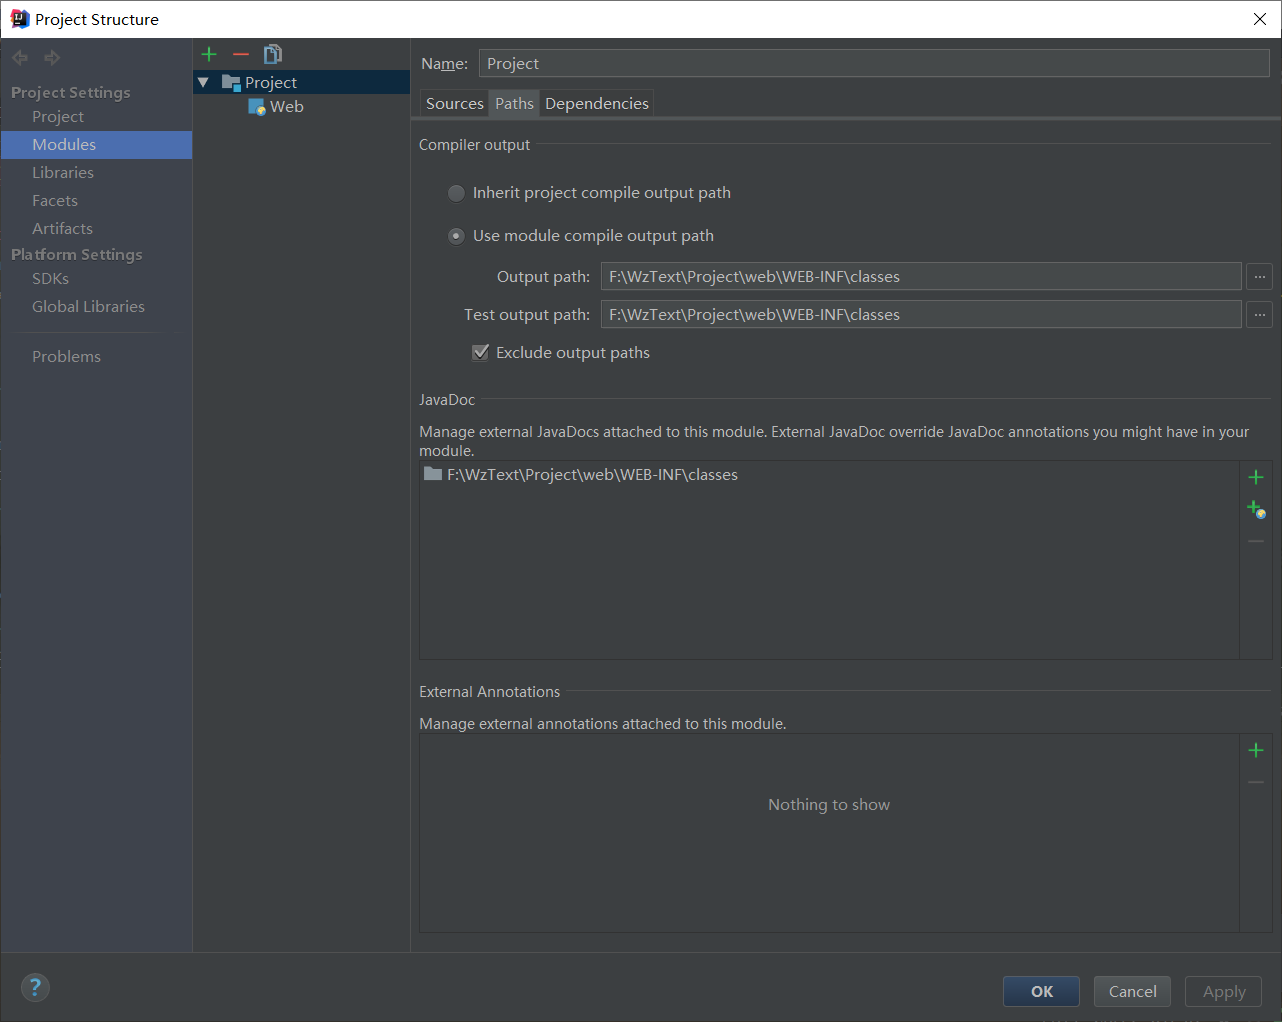This screenshot has height=1022, width=1282.
Task: Click the green add module plus icon
Action: 209,54
